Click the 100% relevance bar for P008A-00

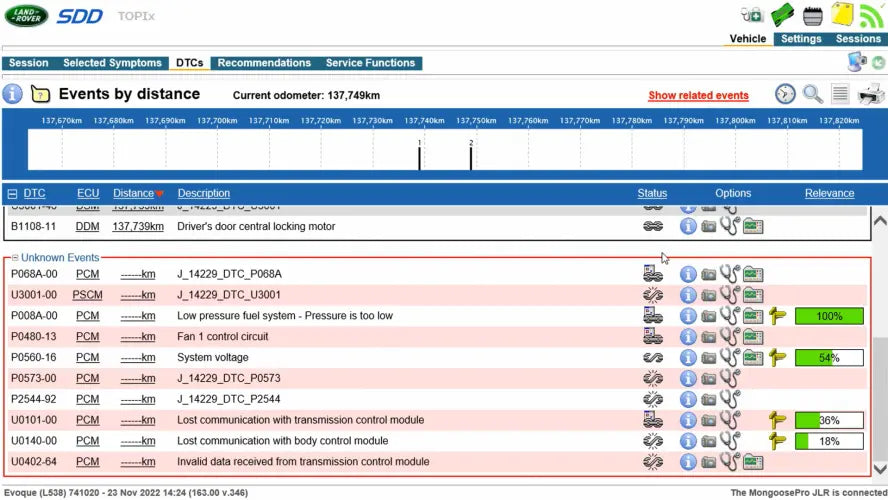pyautogui.click(x=829, y=316)
